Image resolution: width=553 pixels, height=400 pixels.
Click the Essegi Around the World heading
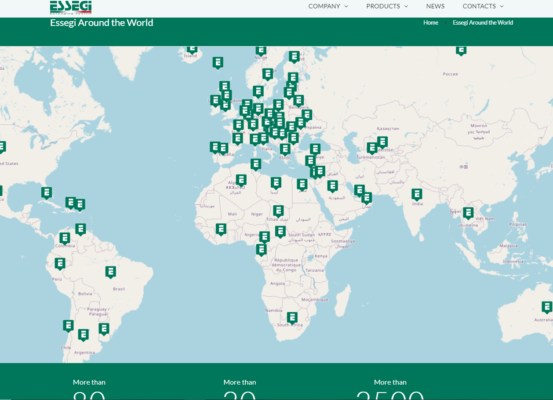[x=102, y=23]
